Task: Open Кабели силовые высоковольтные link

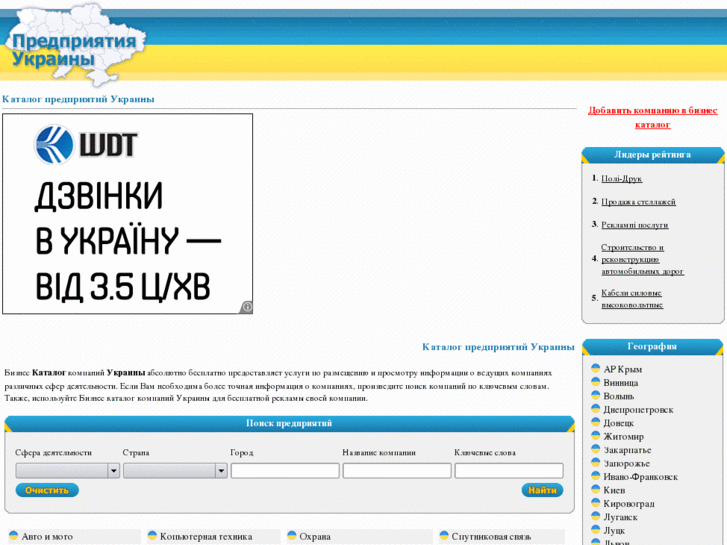Action: (x=632, y=299)
